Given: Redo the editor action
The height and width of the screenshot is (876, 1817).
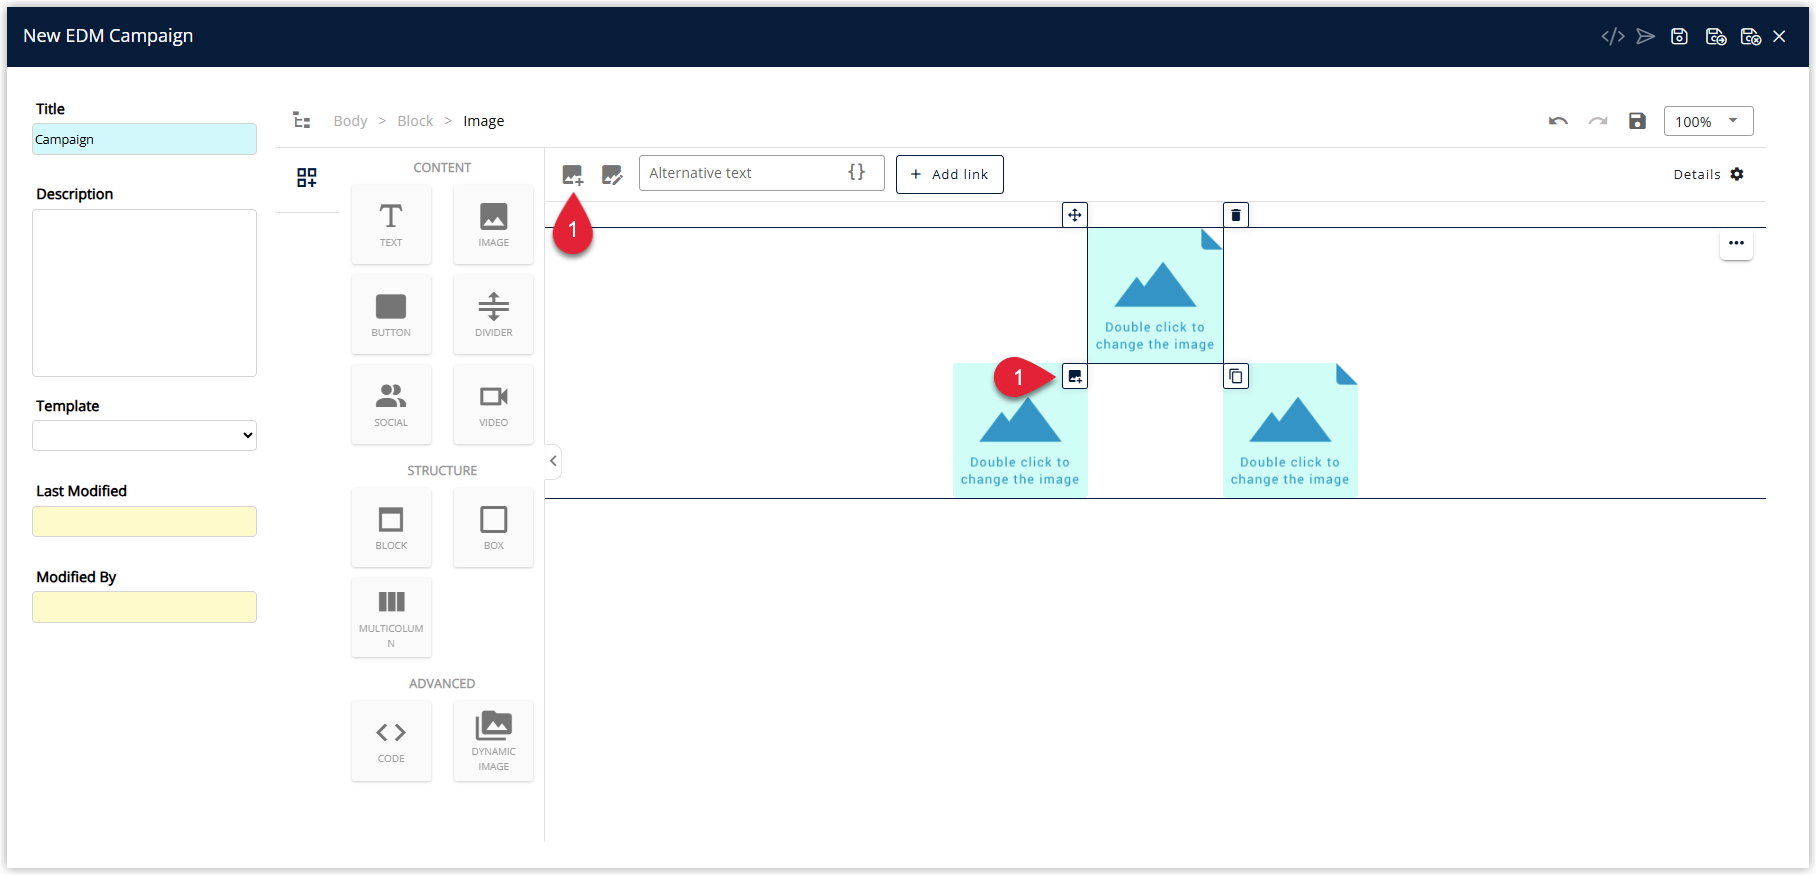Looking at the screenshot, I should click(x=1598, y=121).
